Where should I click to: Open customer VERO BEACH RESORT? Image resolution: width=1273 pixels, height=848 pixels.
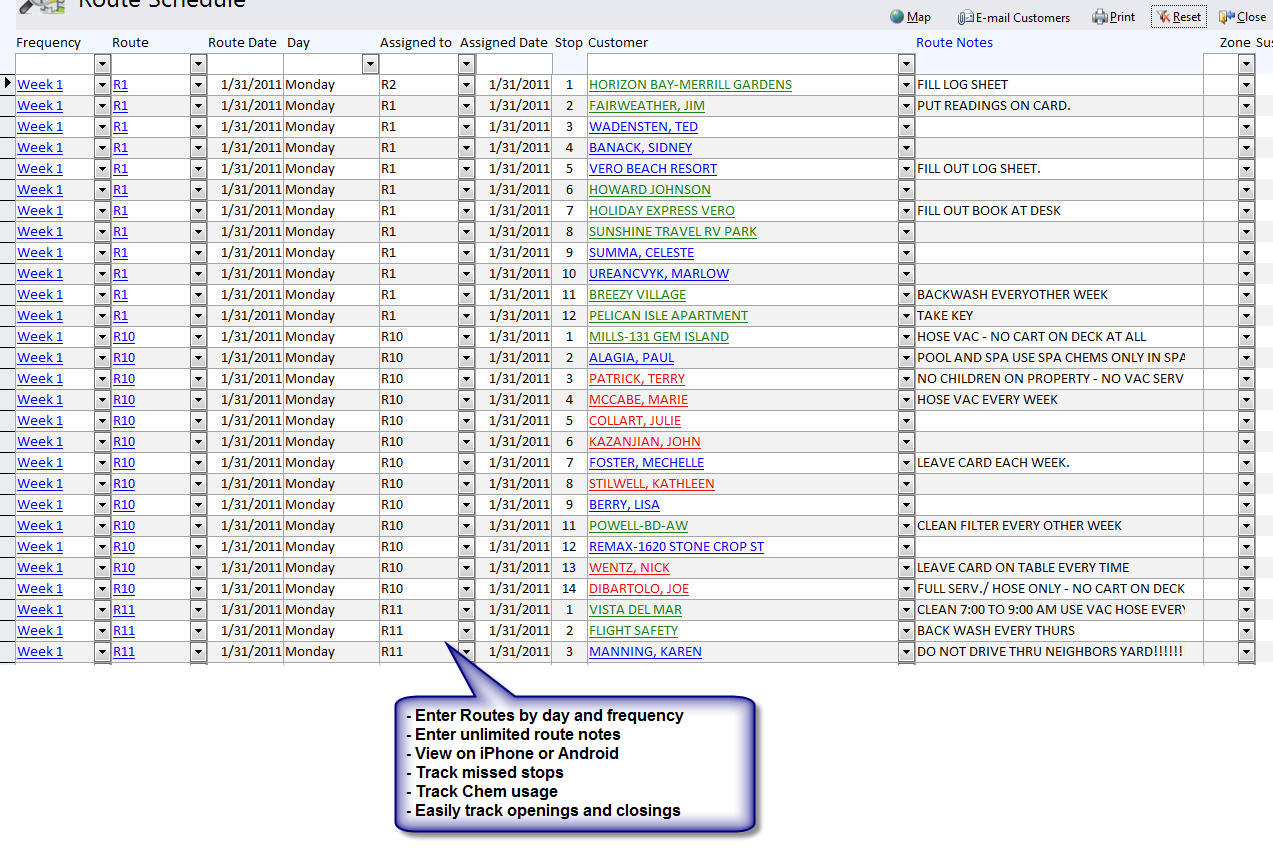click(653, 169)
